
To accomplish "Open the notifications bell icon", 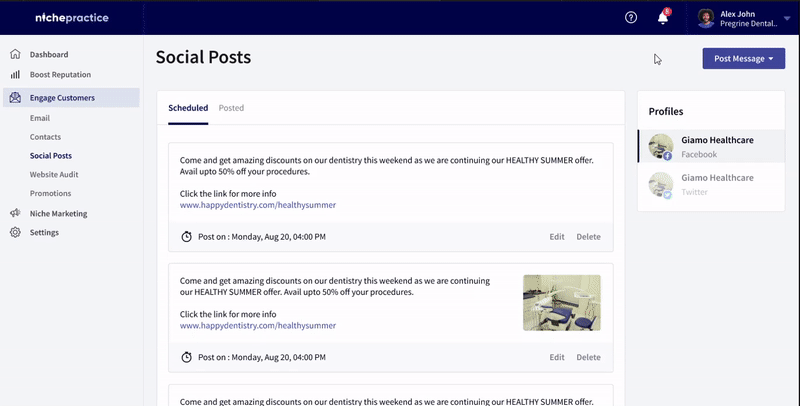I will [663, 17].
